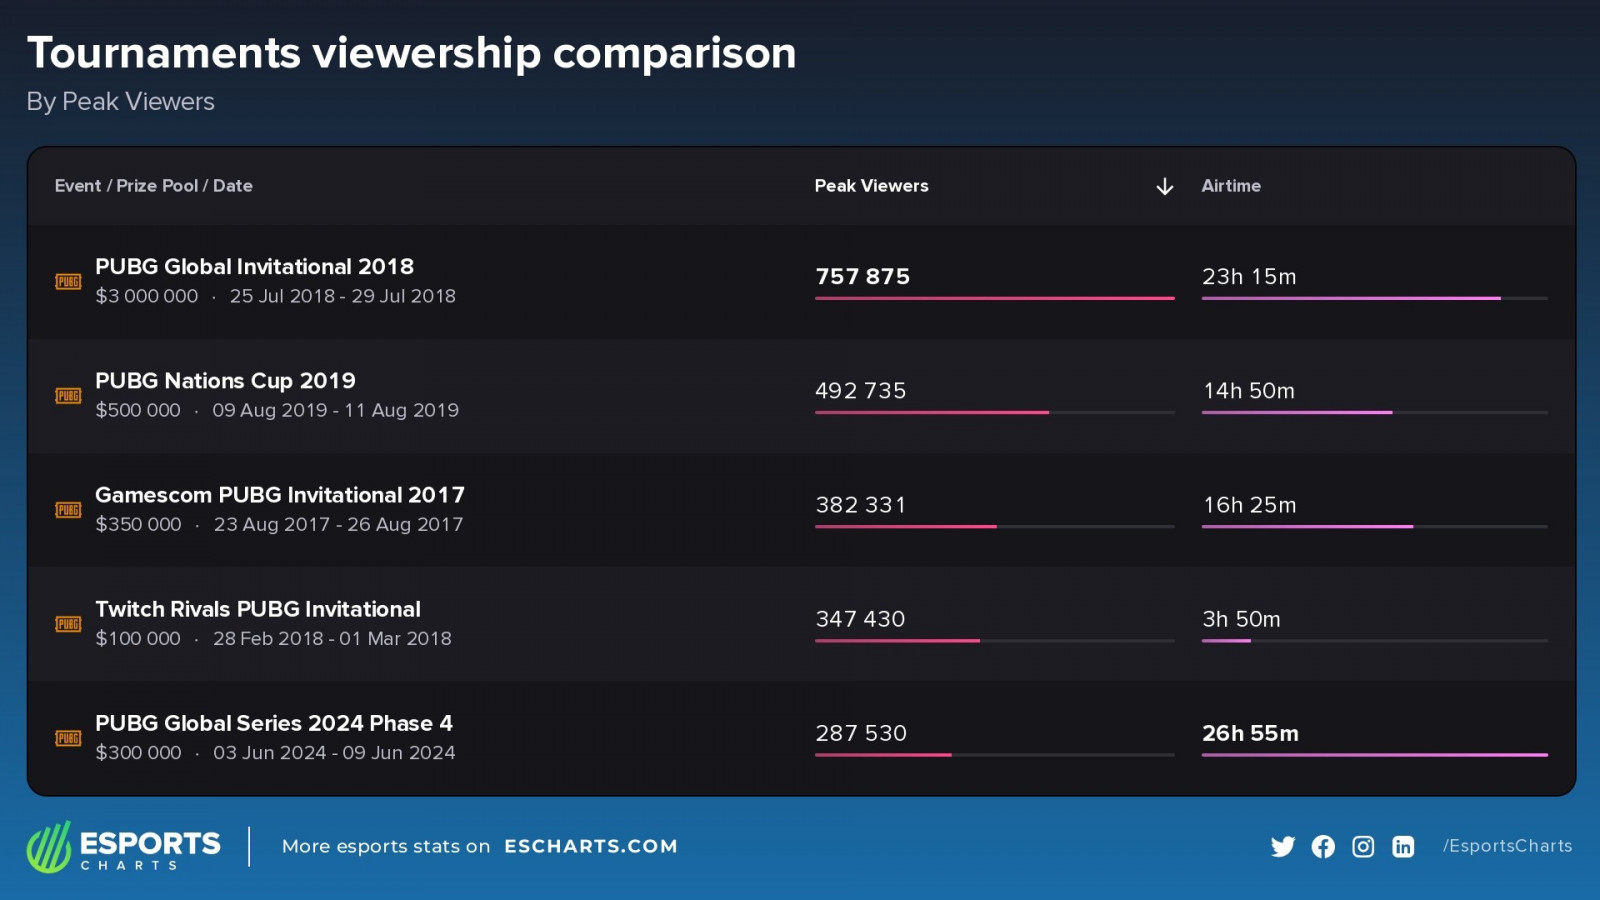The image size is (1600, 900).
Task: Open the ESCHARTS.COM link
Action: point(590,846)
